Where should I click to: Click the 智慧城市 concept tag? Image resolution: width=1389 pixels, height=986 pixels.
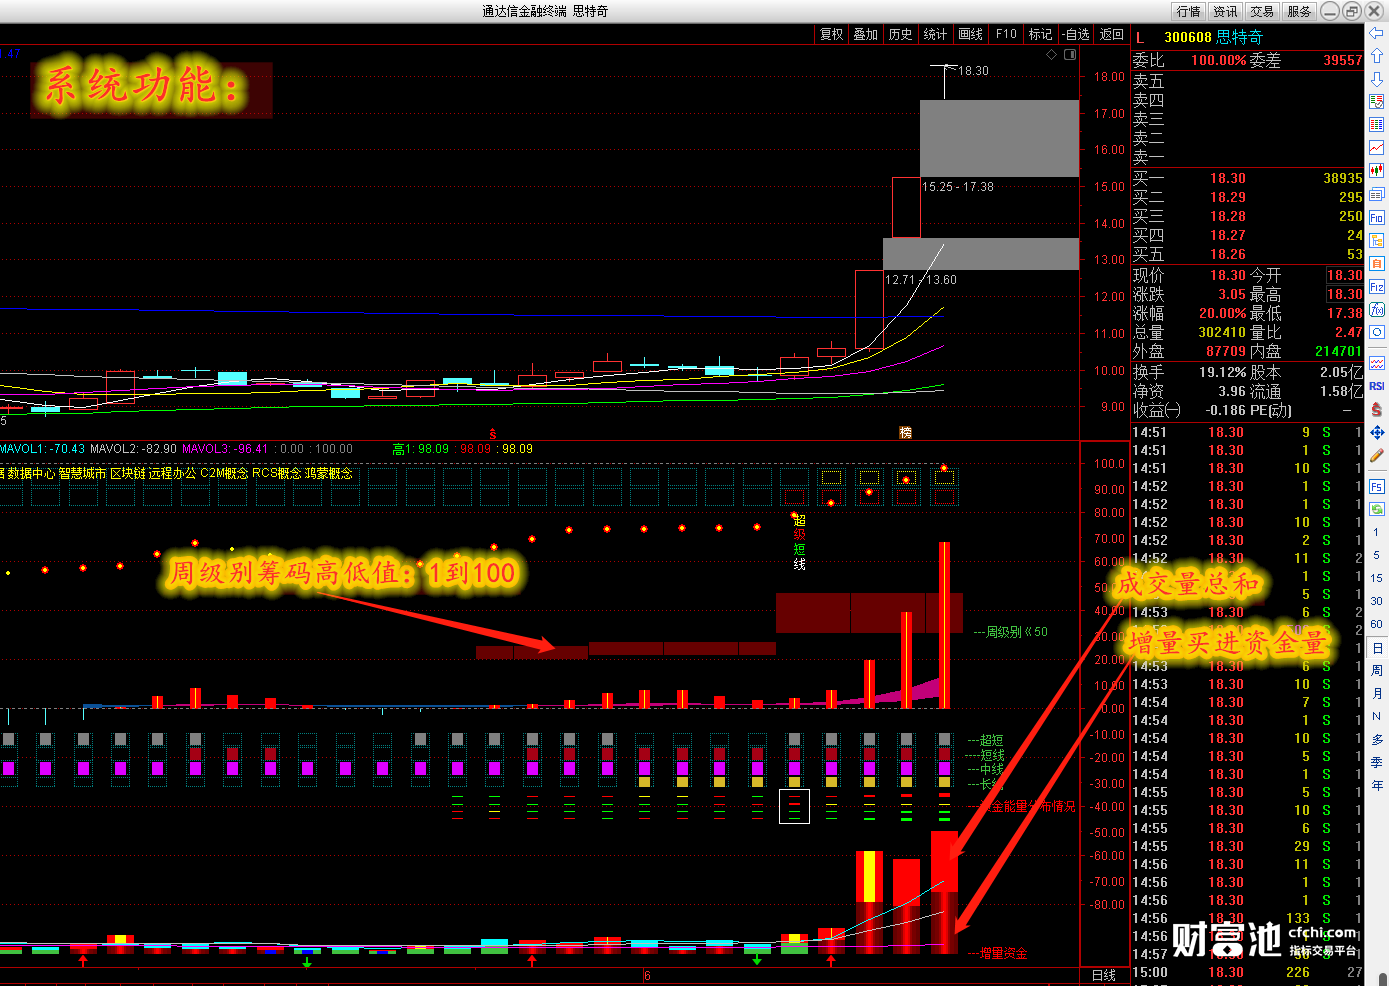pos(82,473)
